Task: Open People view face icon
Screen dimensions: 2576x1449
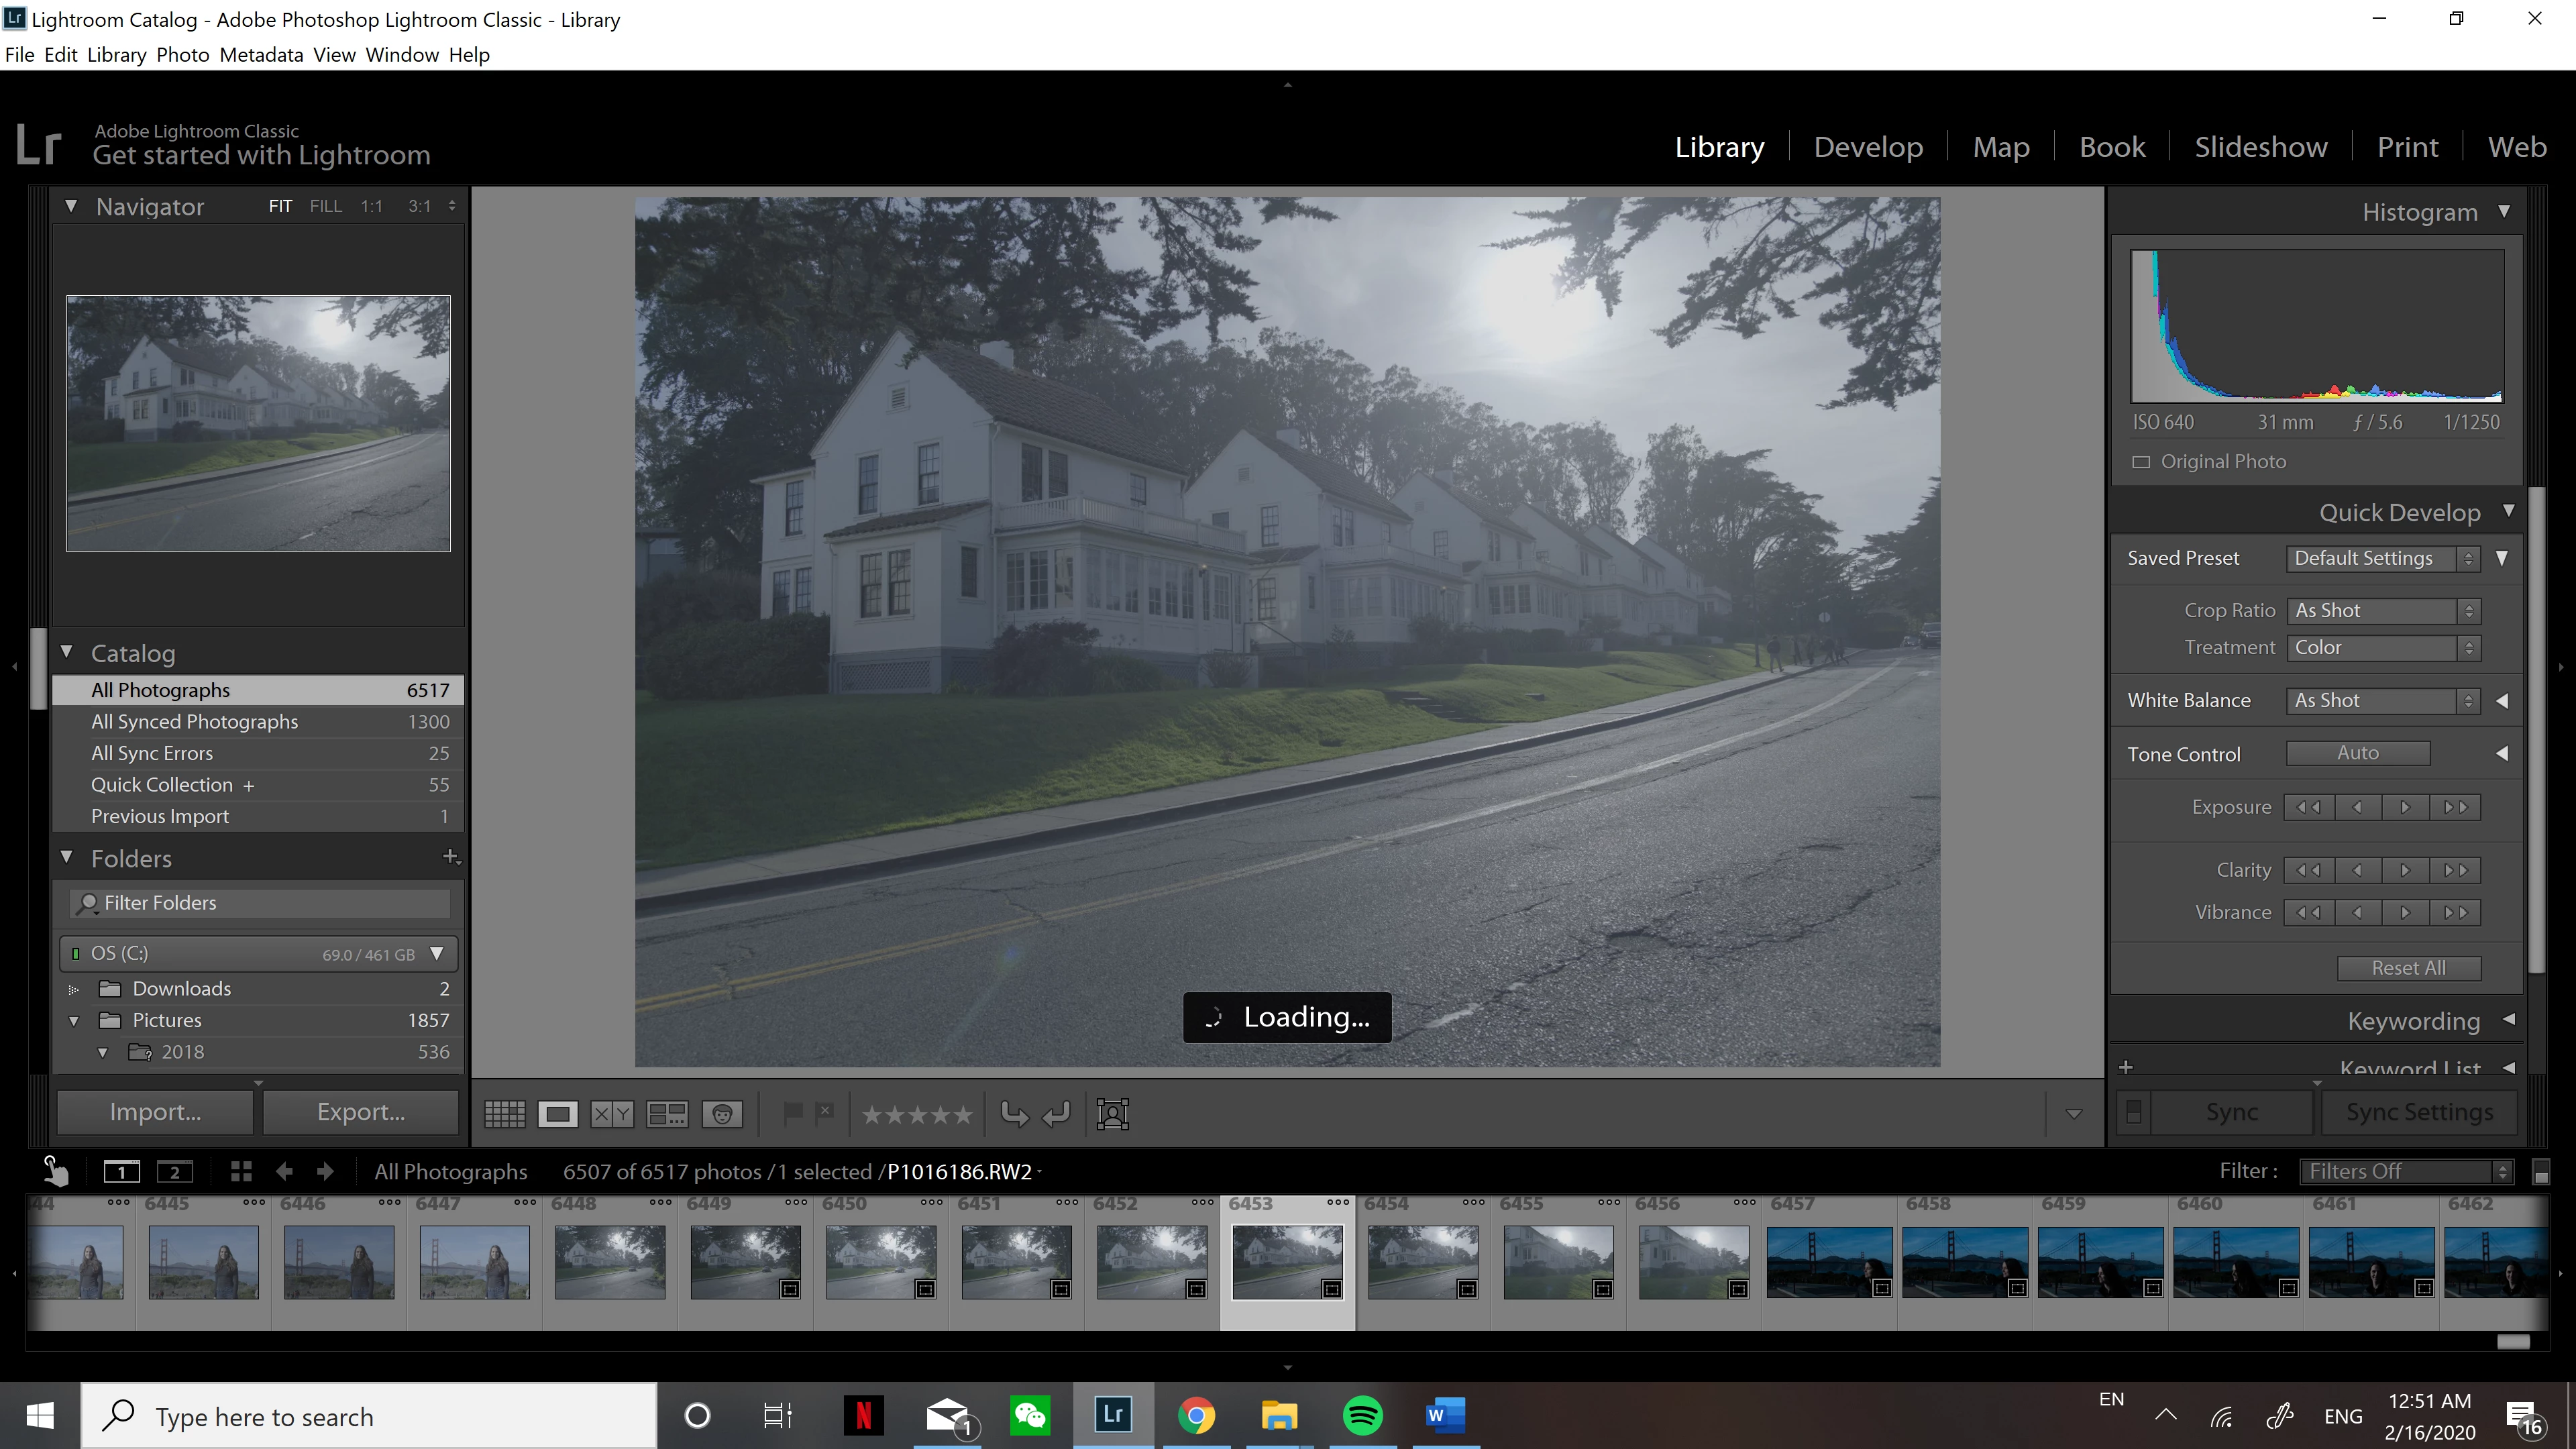Action: click(722, 1114)
